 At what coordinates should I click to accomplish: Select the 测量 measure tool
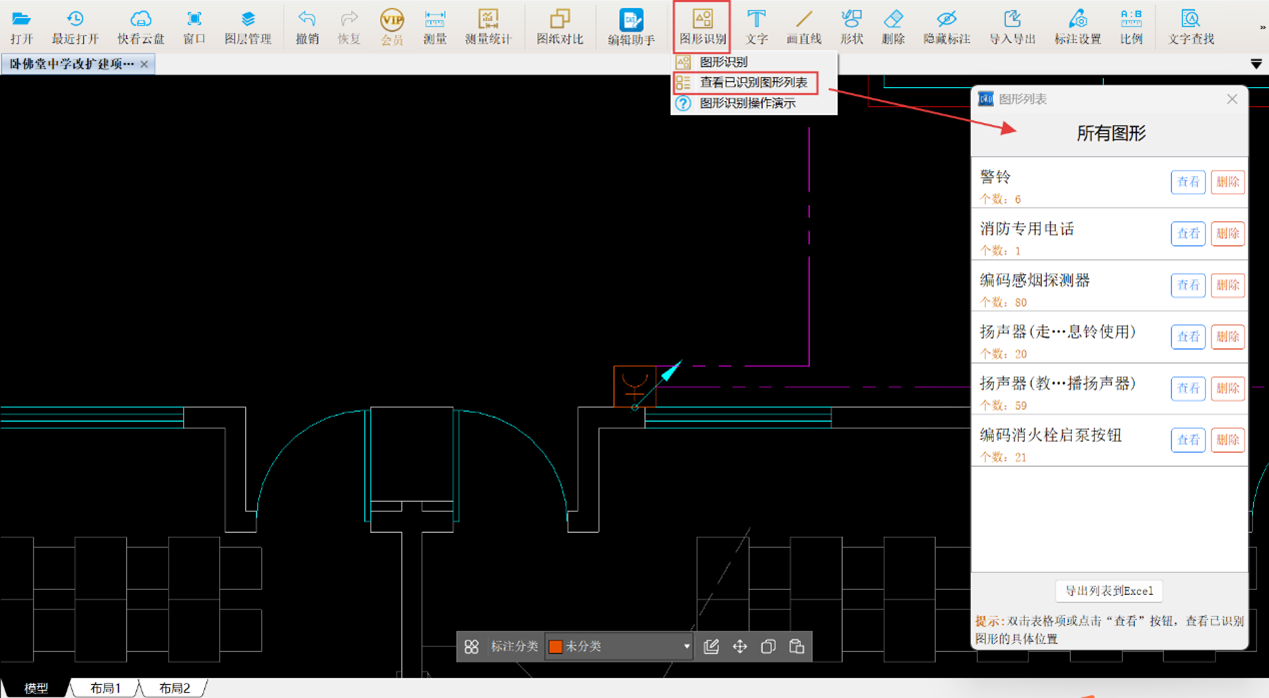(434, 27)
